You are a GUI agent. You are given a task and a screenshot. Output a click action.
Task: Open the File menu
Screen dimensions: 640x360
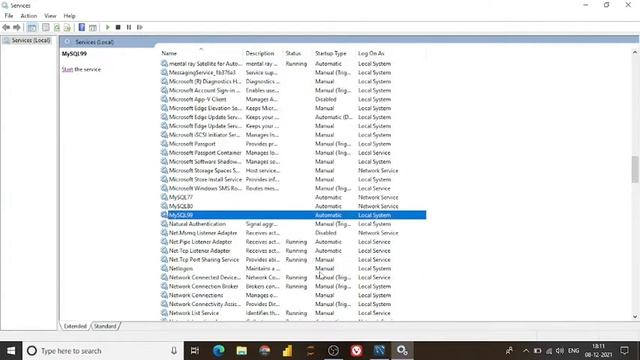tap(9, 16)
